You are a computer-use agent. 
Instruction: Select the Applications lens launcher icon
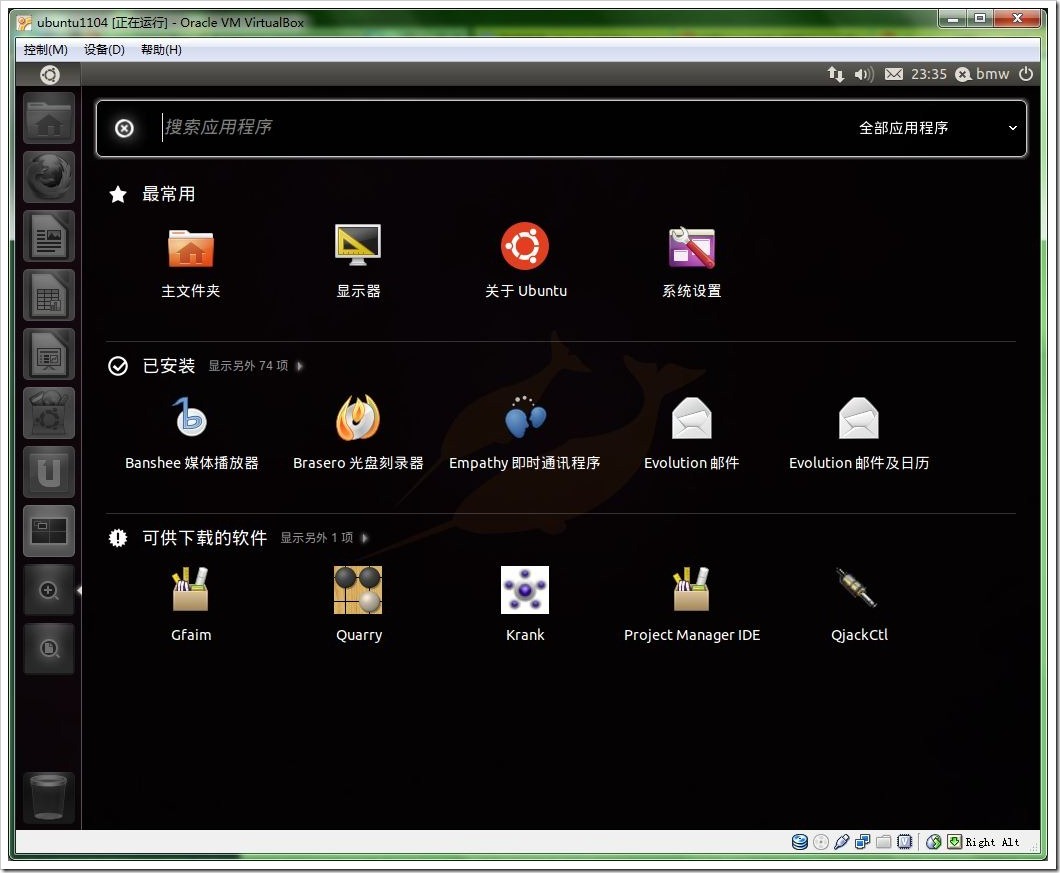click(x=49, y=590)
